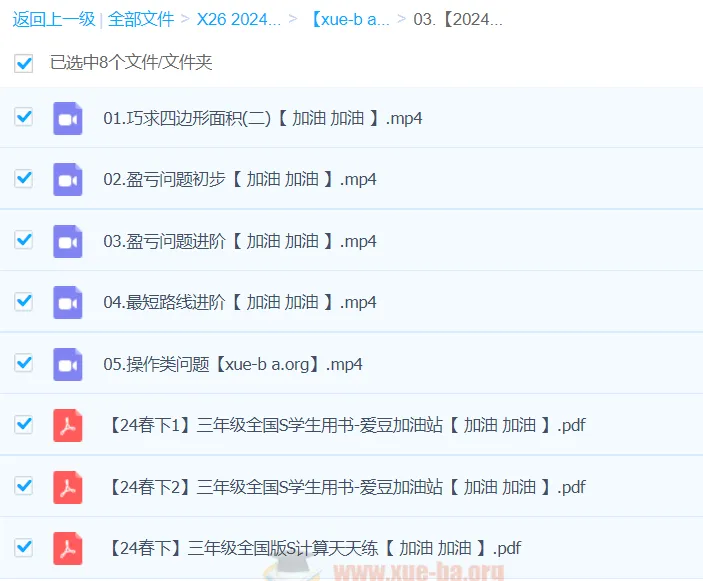Click PDF icon for 计算天天练 file
Image resolution: width=703 pixels, height=581 pixels.
tap(67, 548)
